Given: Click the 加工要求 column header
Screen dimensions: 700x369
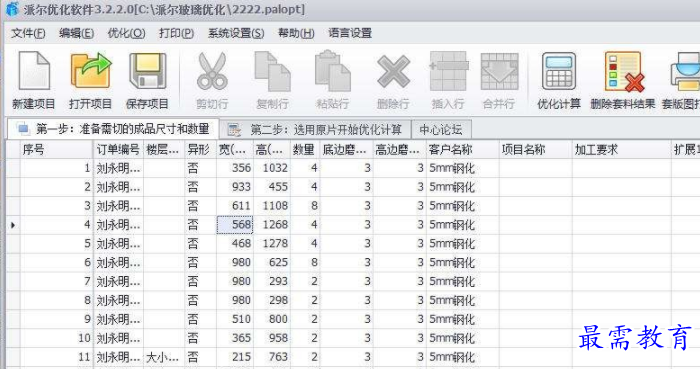Looking at the screenshot, I should click(621, 150).
